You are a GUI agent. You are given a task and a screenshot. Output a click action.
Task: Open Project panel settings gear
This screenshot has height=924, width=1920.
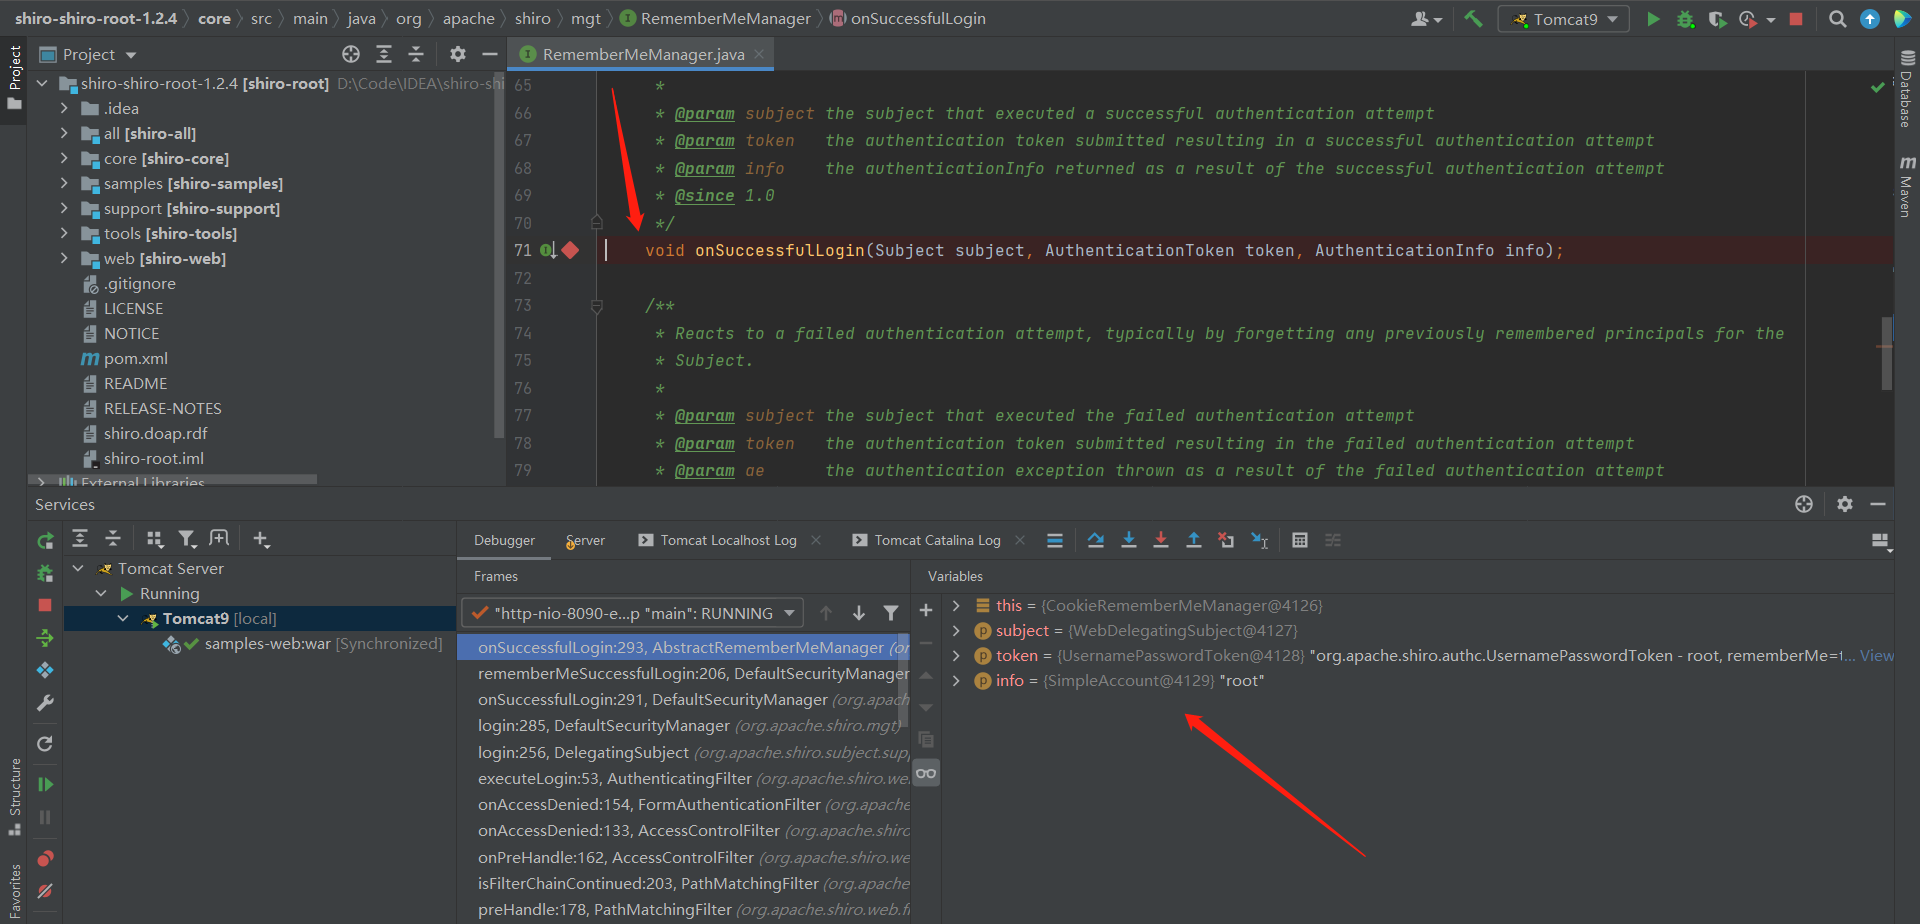(x=457, y=54)
